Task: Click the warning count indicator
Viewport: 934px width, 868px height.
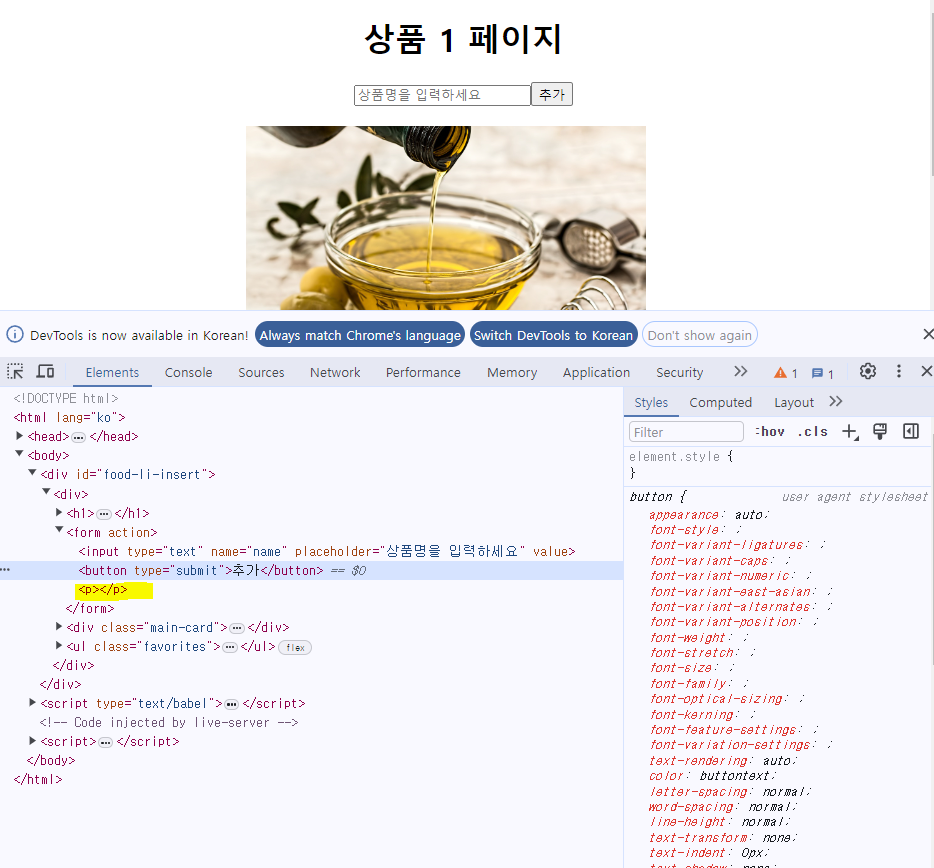Action: [x=786, y=373]
